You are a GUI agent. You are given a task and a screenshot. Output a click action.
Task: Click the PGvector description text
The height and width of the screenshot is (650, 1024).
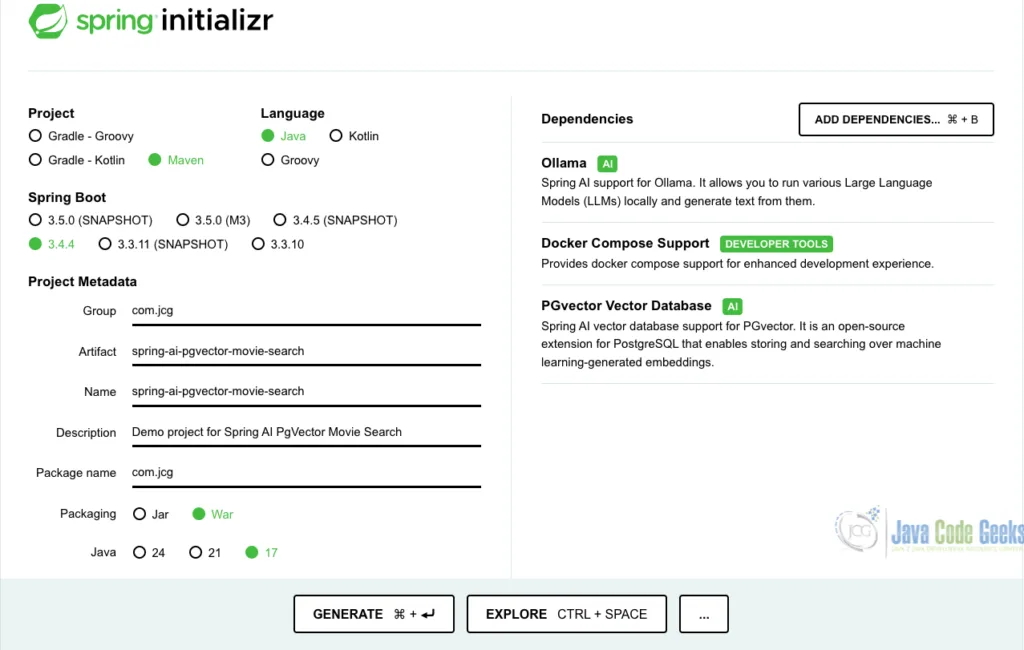[x=741, y=344]
